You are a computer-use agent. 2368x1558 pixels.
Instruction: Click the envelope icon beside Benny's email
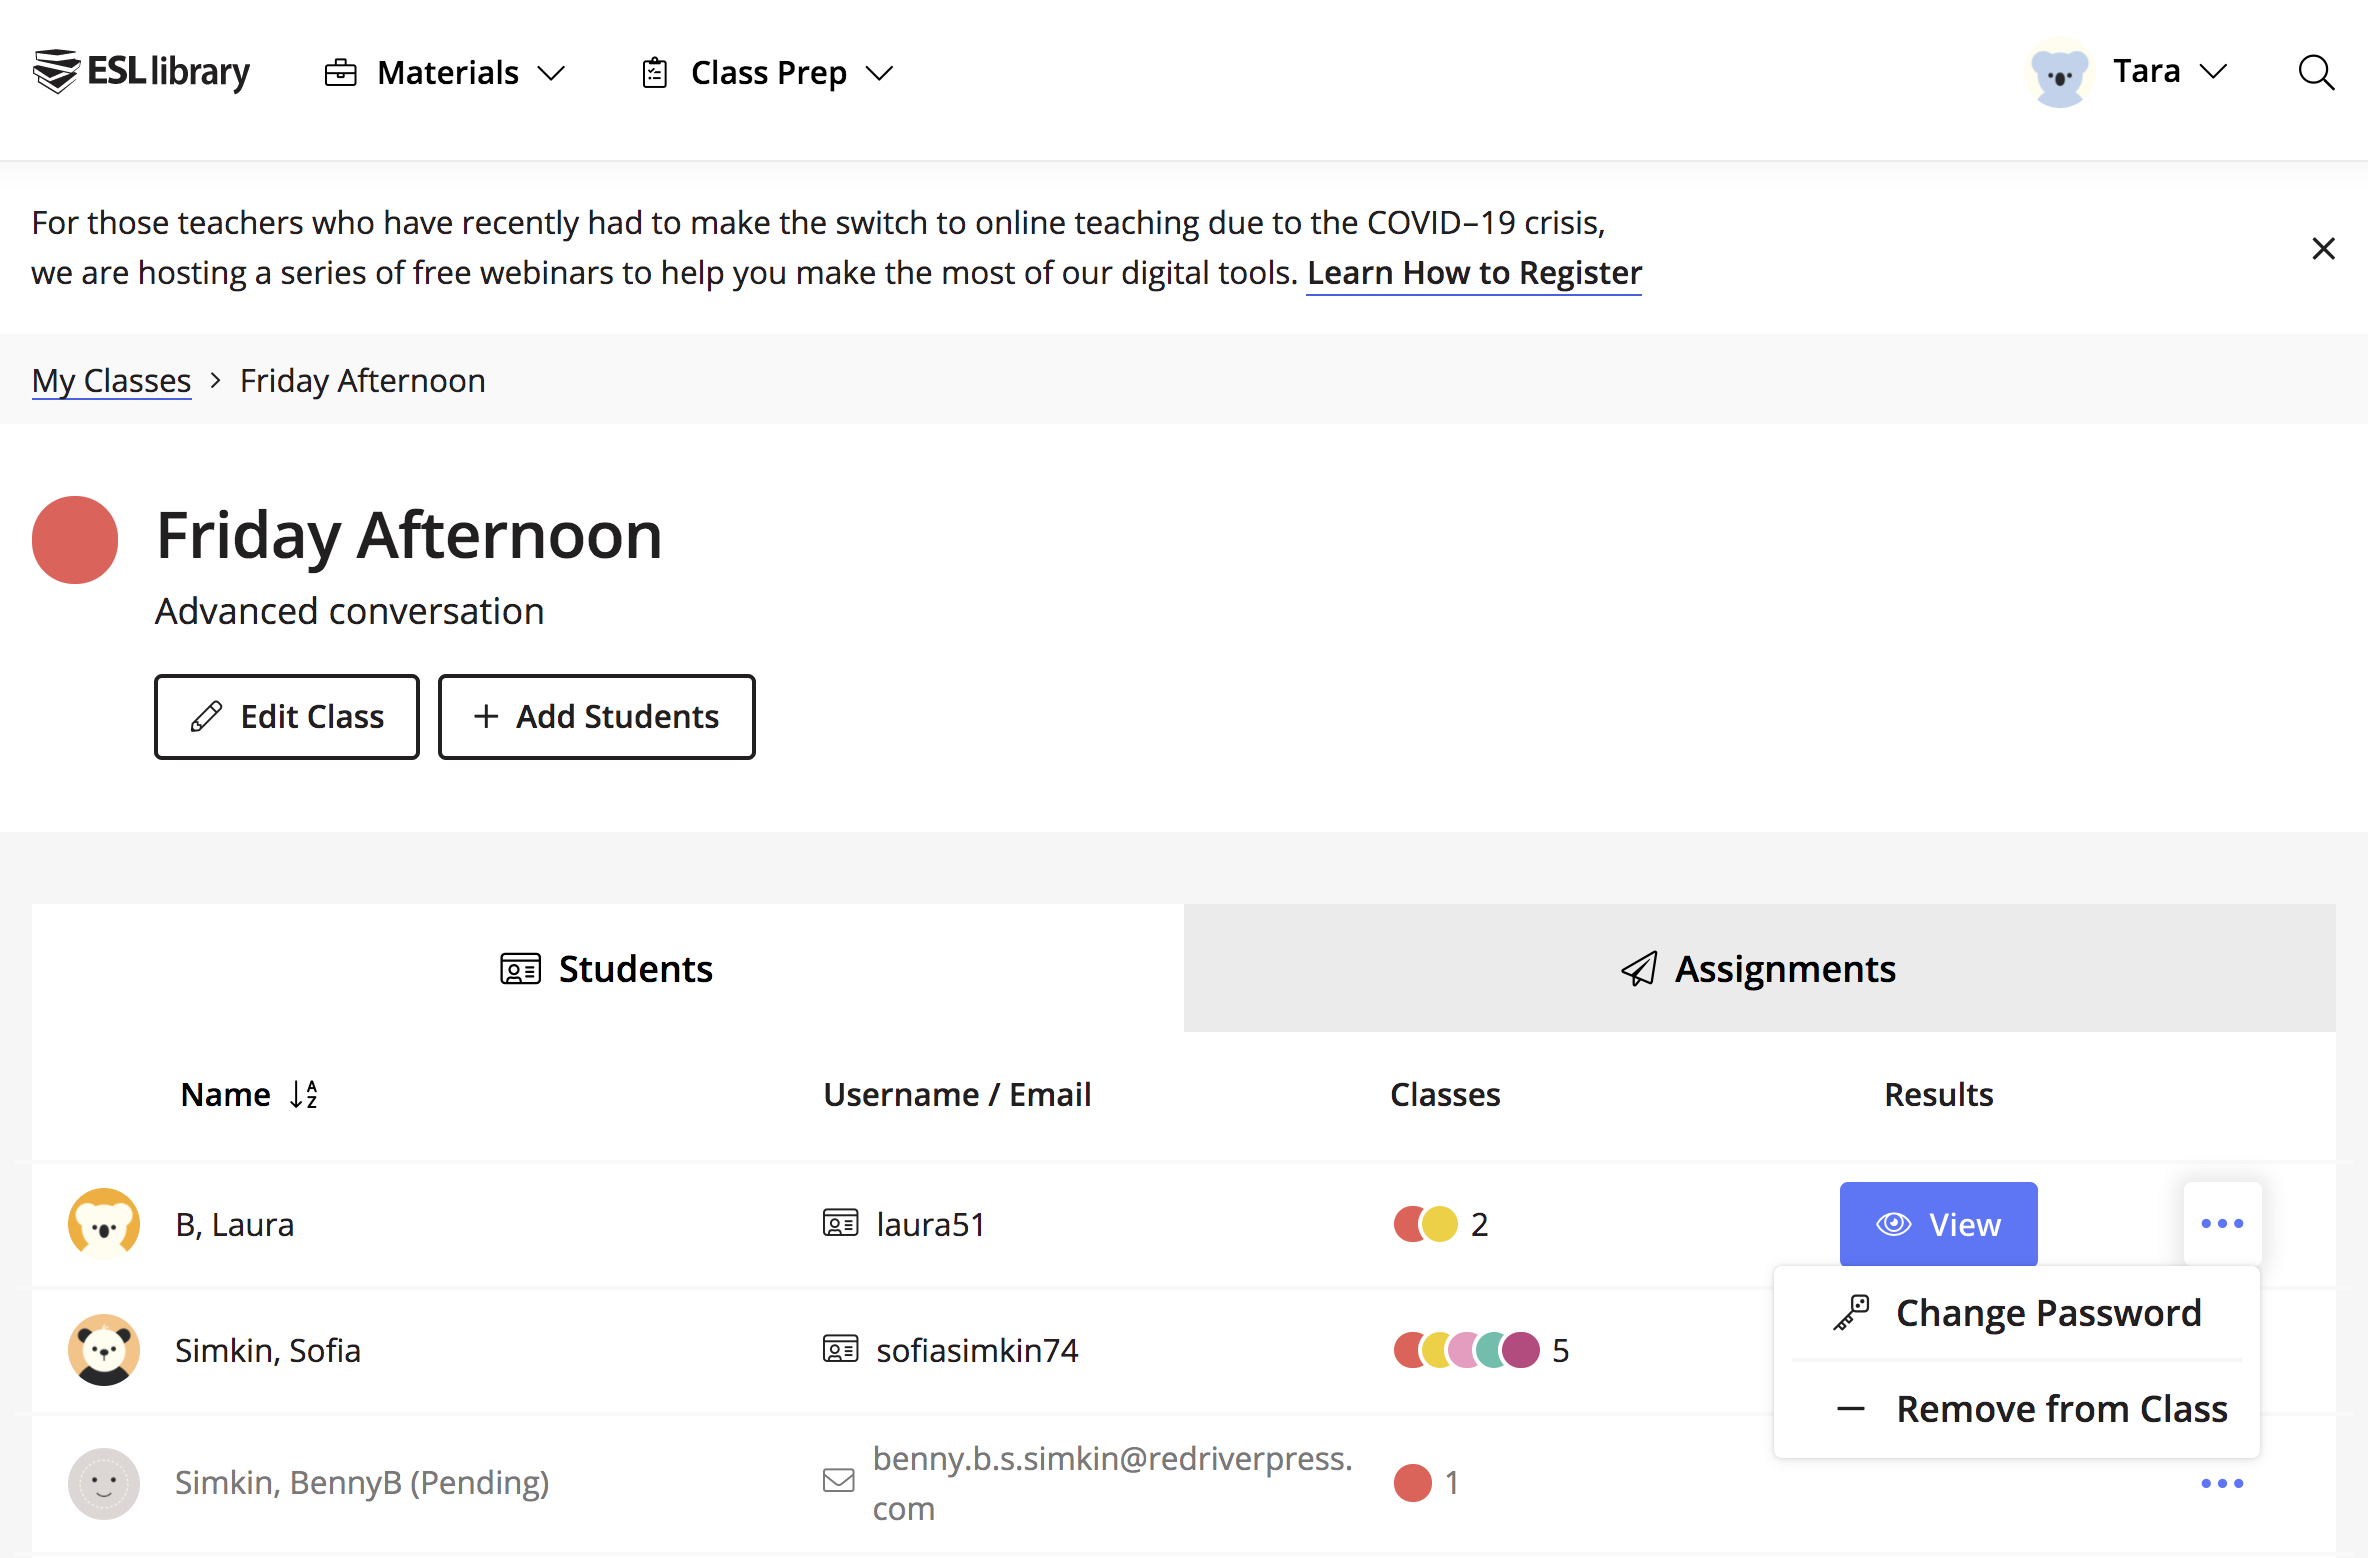click(839, 1481)
